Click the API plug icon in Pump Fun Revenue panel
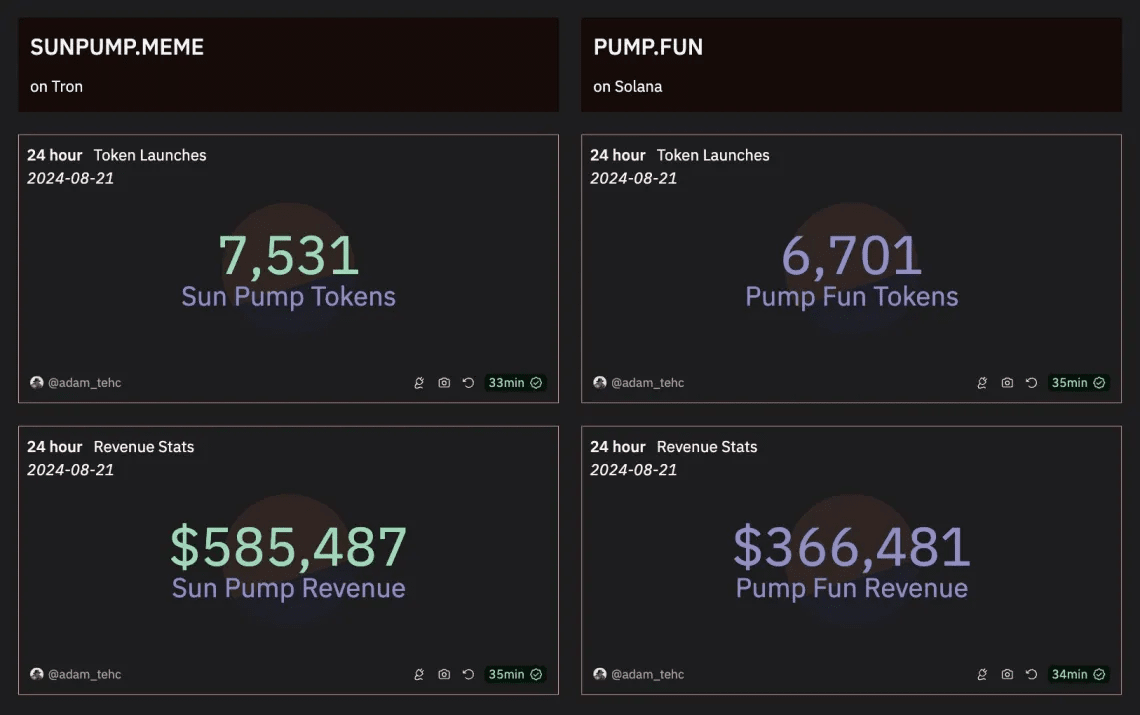1140x715 pixels. click(983, 675)
